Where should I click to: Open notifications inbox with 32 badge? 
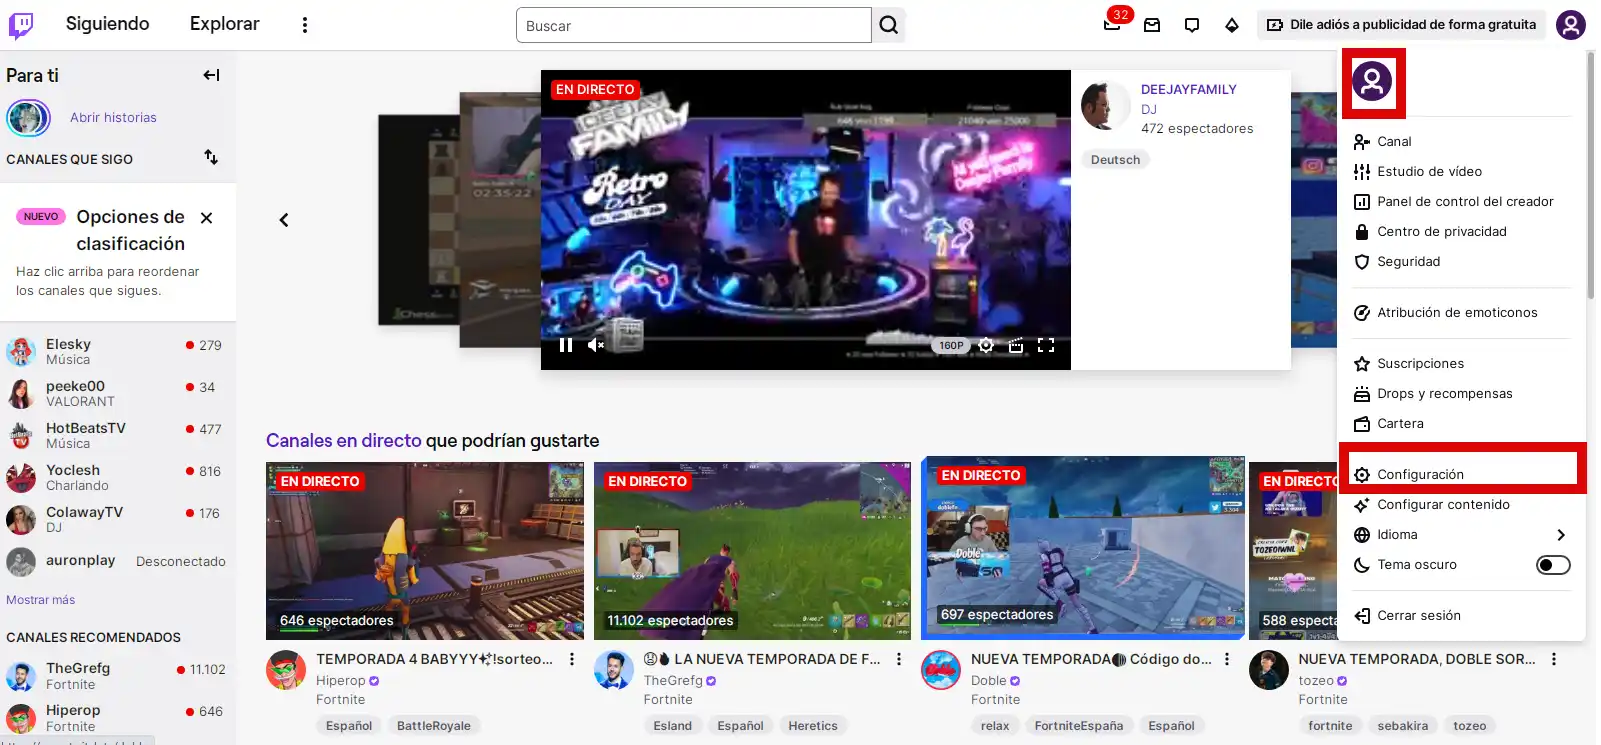[1112, 25]
